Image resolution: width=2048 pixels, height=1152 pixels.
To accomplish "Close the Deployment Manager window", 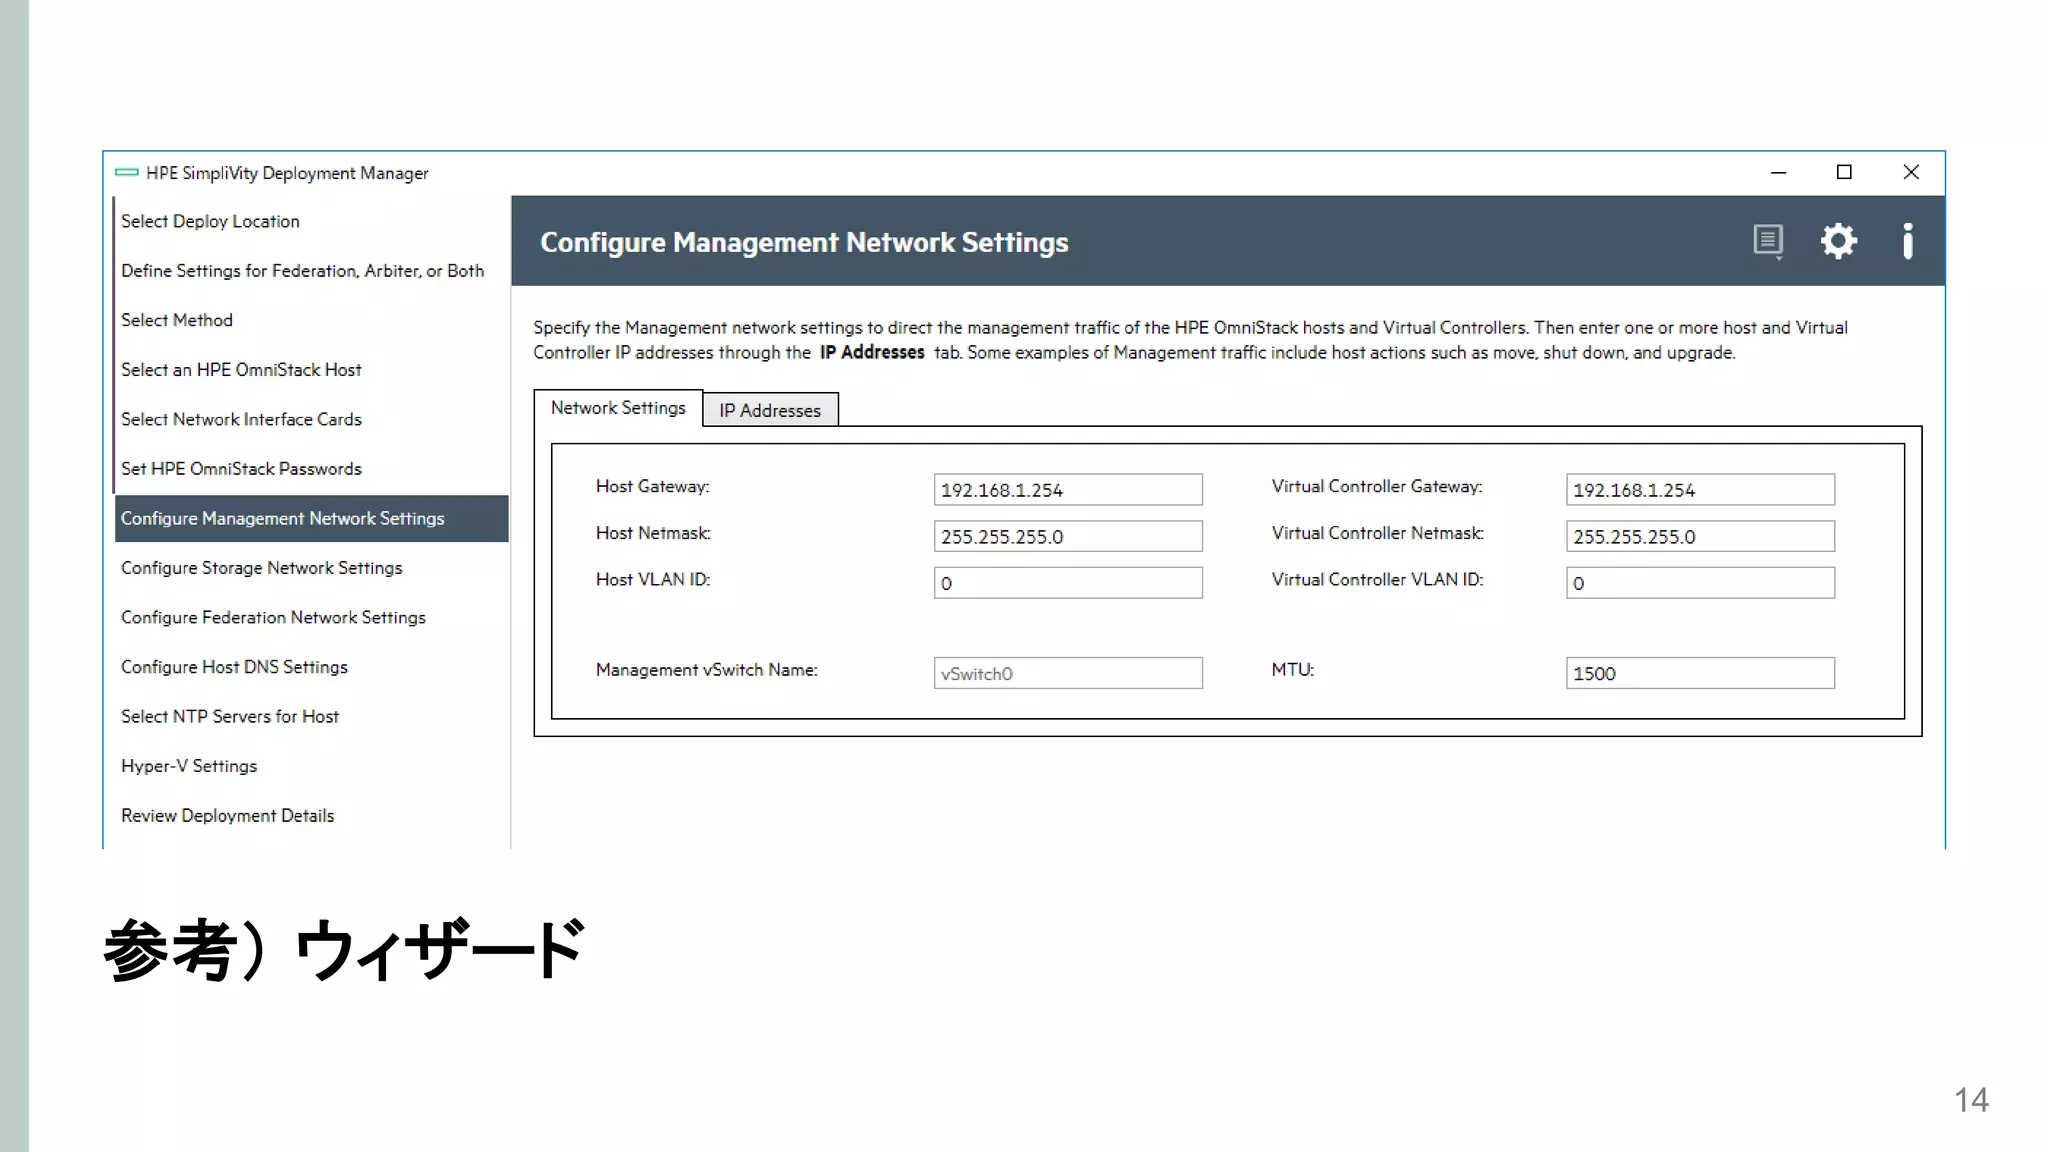I will [x=1911, y=172].
